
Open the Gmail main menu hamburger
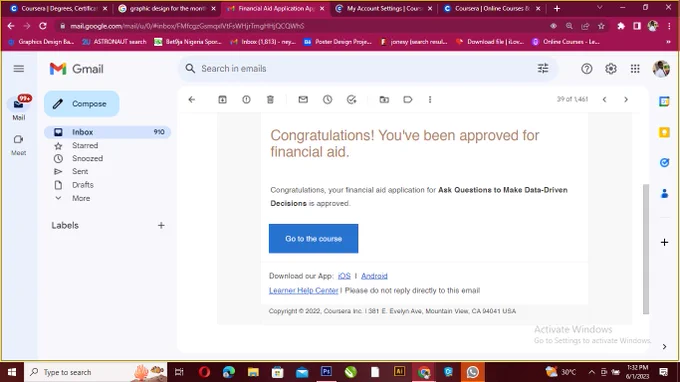(19, 69)
